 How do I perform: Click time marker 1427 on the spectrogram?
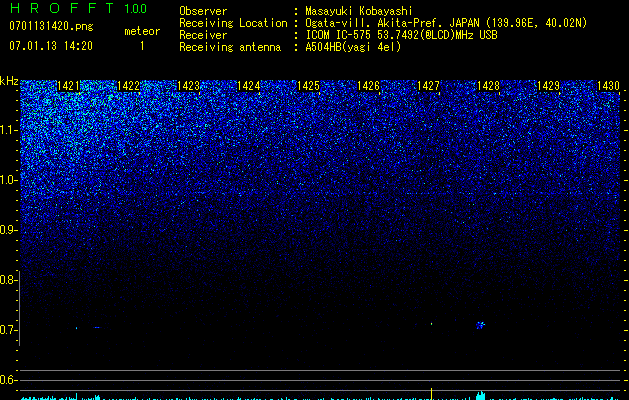coord(428,86)
